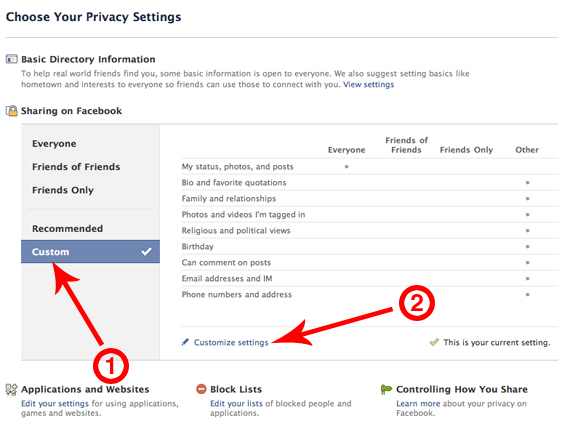Screen dimensions: 570x434
Task: Open the Edit your lists link
Action: pos(236,403)
